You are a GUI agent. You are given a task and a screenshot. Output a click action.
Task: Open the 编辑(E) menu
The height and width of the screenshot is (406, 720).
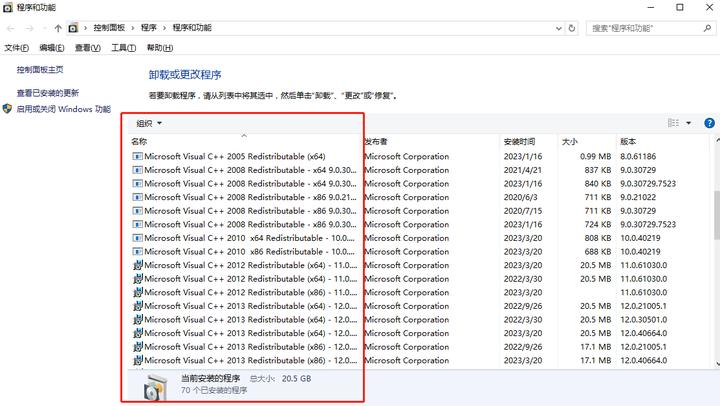point(51,48)
